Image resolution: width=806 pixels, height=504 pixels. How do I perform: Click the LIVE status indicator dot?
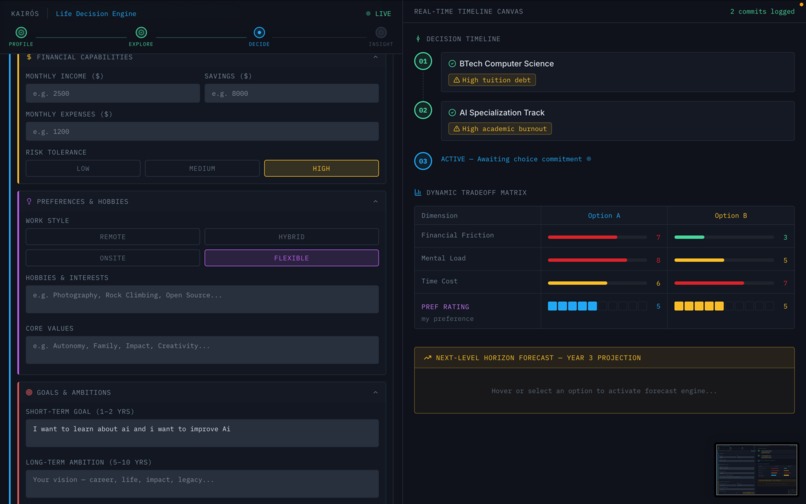point(368,13)
